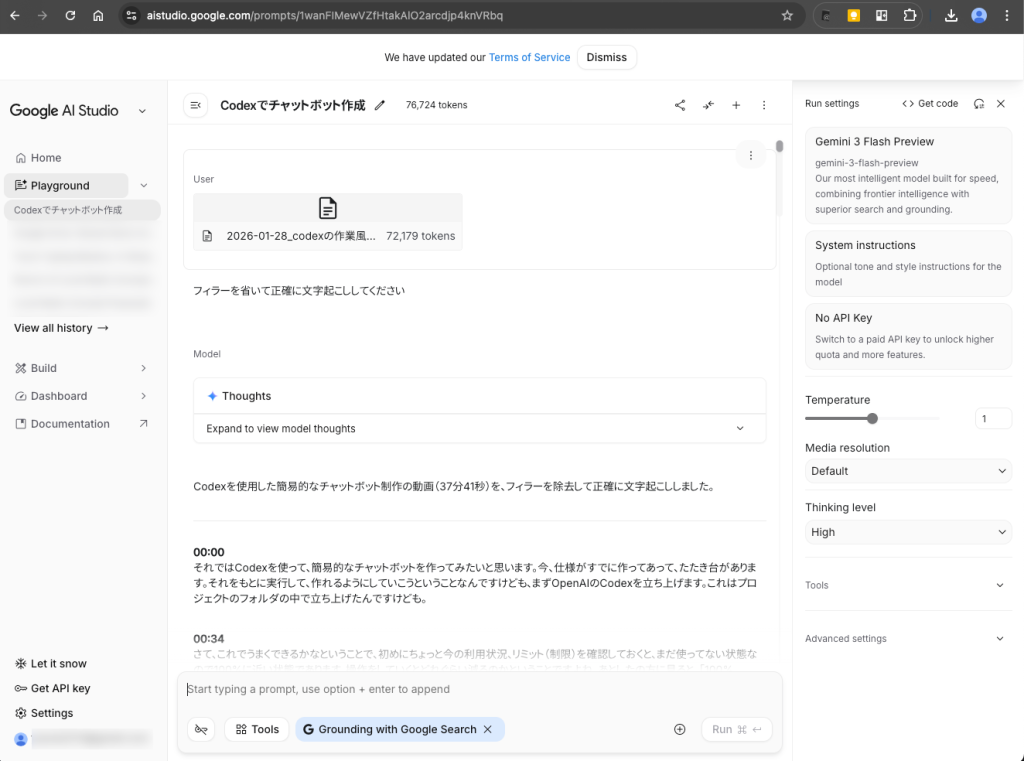
Task: Open browser extensions puzzle icon
Action: point(909,16)
